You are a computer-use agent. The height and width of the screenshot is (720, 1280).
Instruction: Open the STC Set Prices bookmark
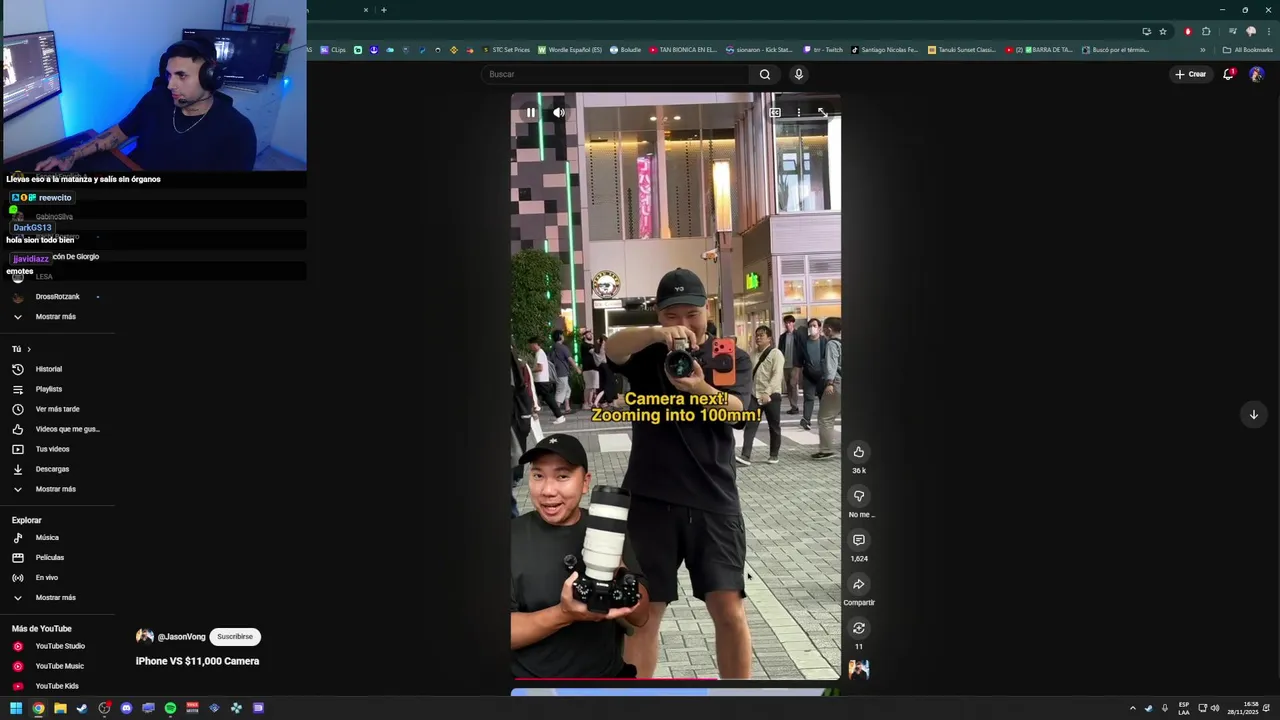tap(506, 50)
